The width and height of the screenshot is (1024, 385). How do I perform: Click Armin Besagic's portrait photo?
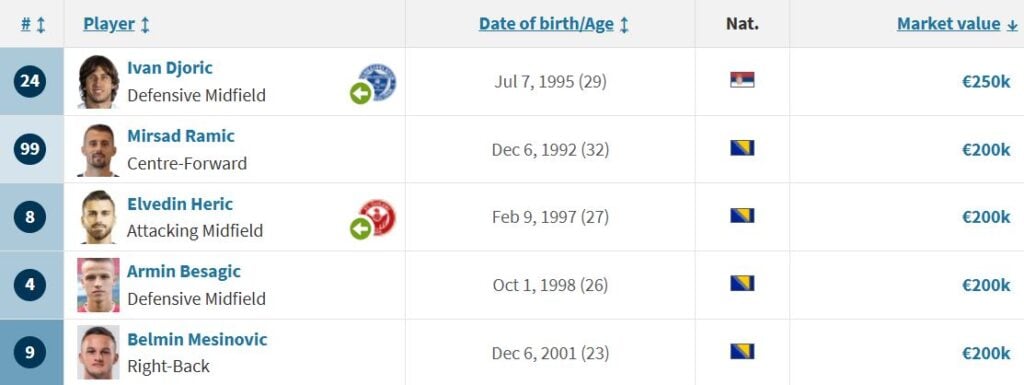coord(99,285)
